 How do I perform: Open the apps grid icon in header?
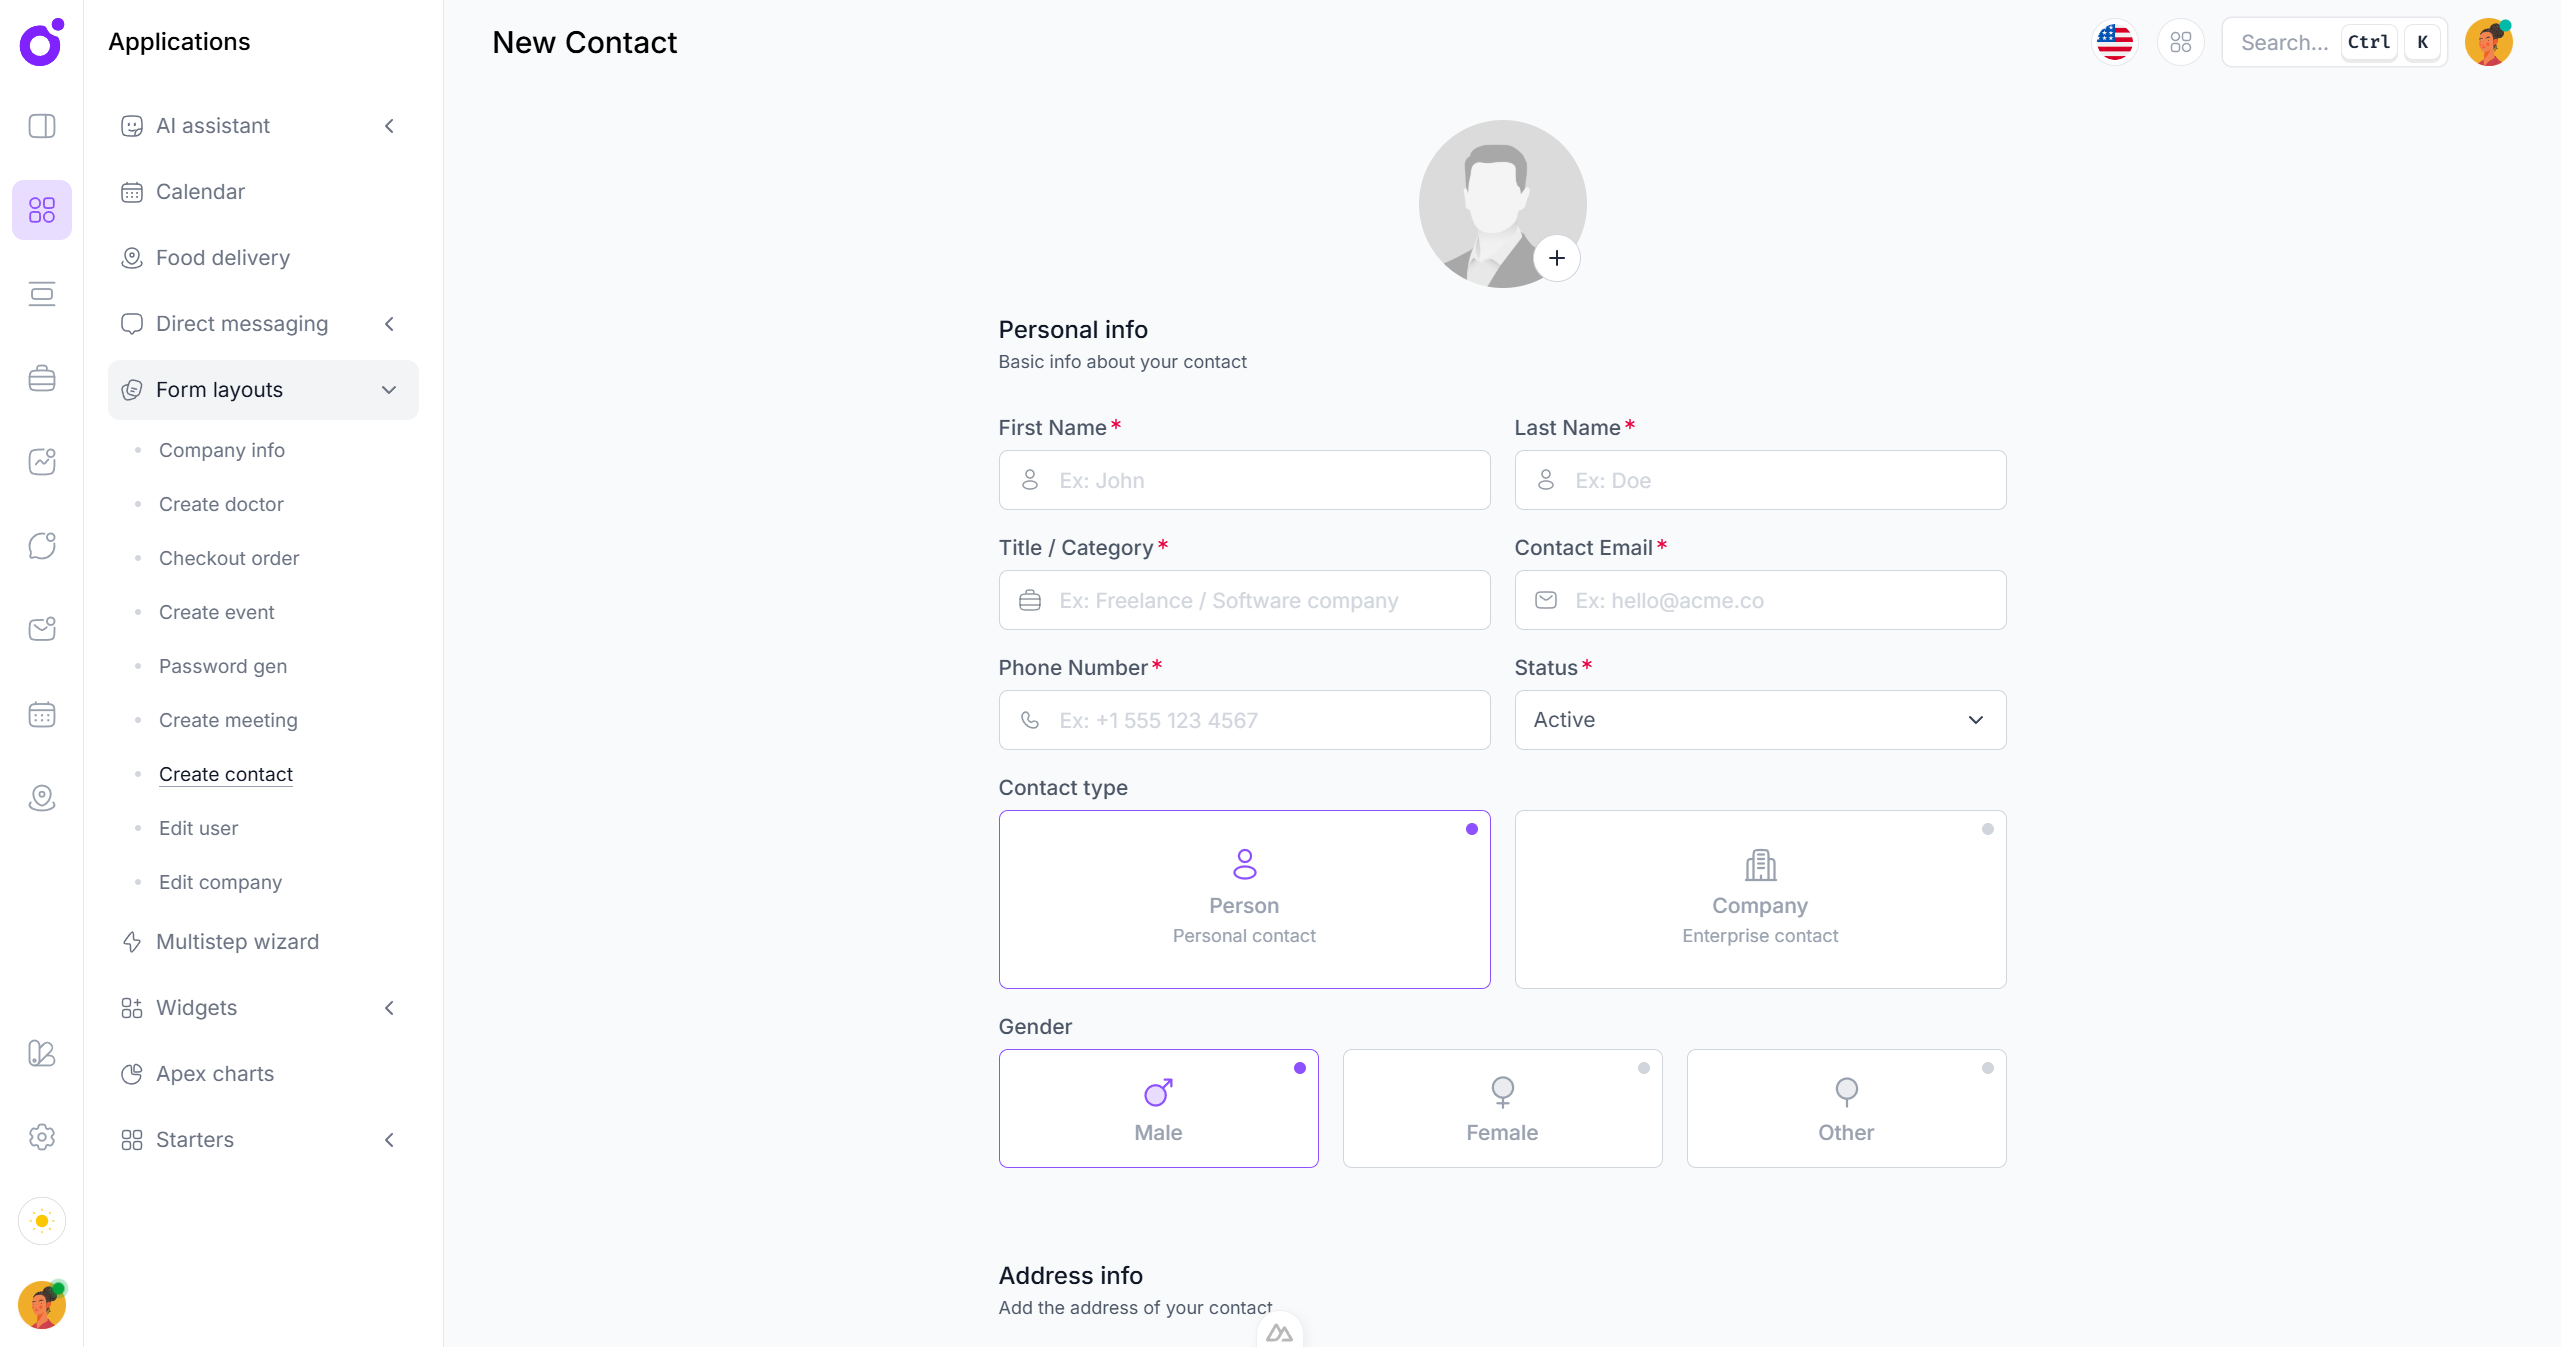point(2180,42)
